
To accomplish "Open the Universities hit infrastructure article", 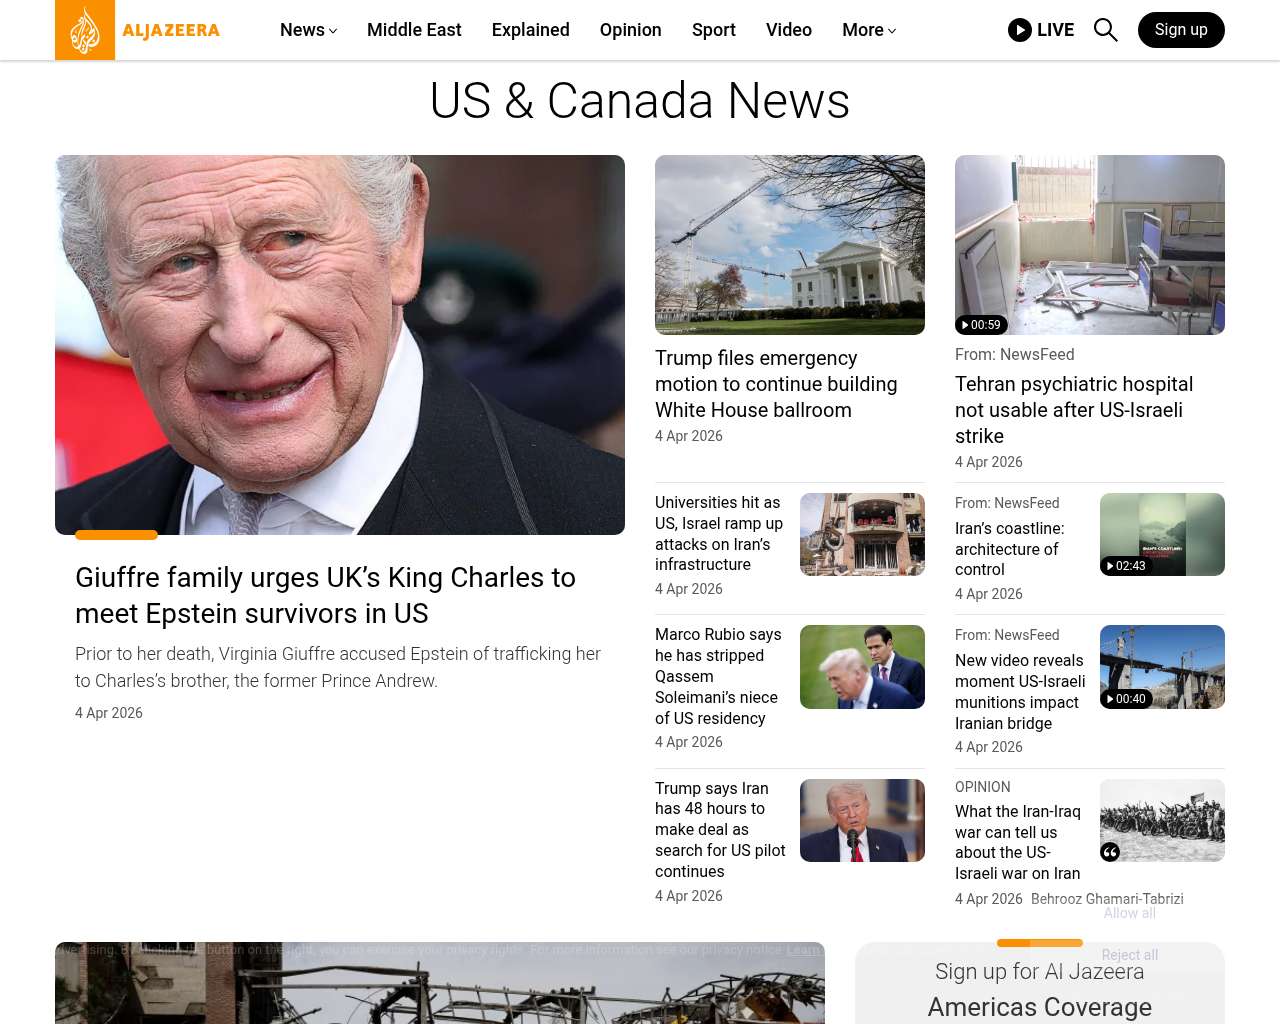I will coord(719,533).
